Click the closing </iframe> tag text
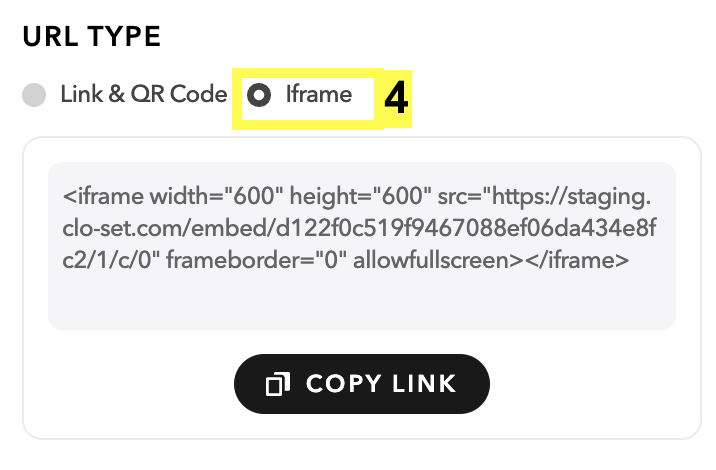The width and height of the screenshot is (716, 470). point(577,260)
